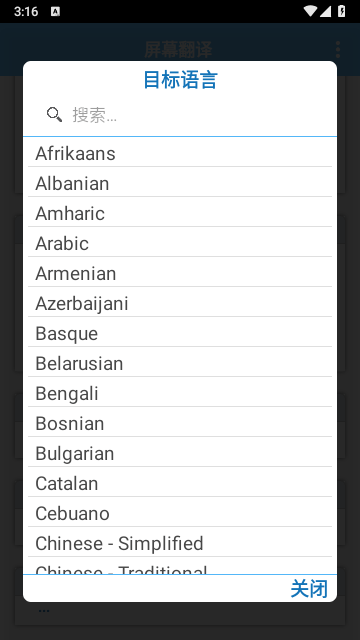This screenshot has width=360, height=640.
Task: Select Basque language option
Action: [x=180, y=333]
